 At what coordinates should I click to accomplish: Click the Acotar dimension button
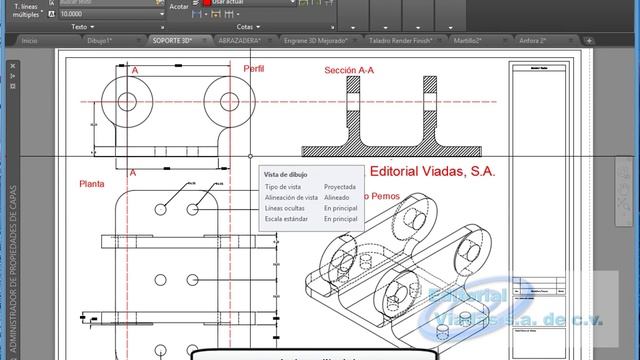(x=179, y=7)
